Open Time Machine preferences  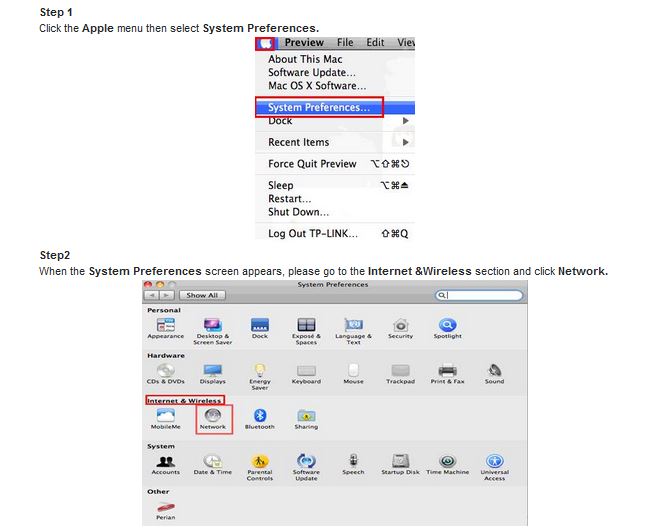pyautogui.click(x=447, y=461)
